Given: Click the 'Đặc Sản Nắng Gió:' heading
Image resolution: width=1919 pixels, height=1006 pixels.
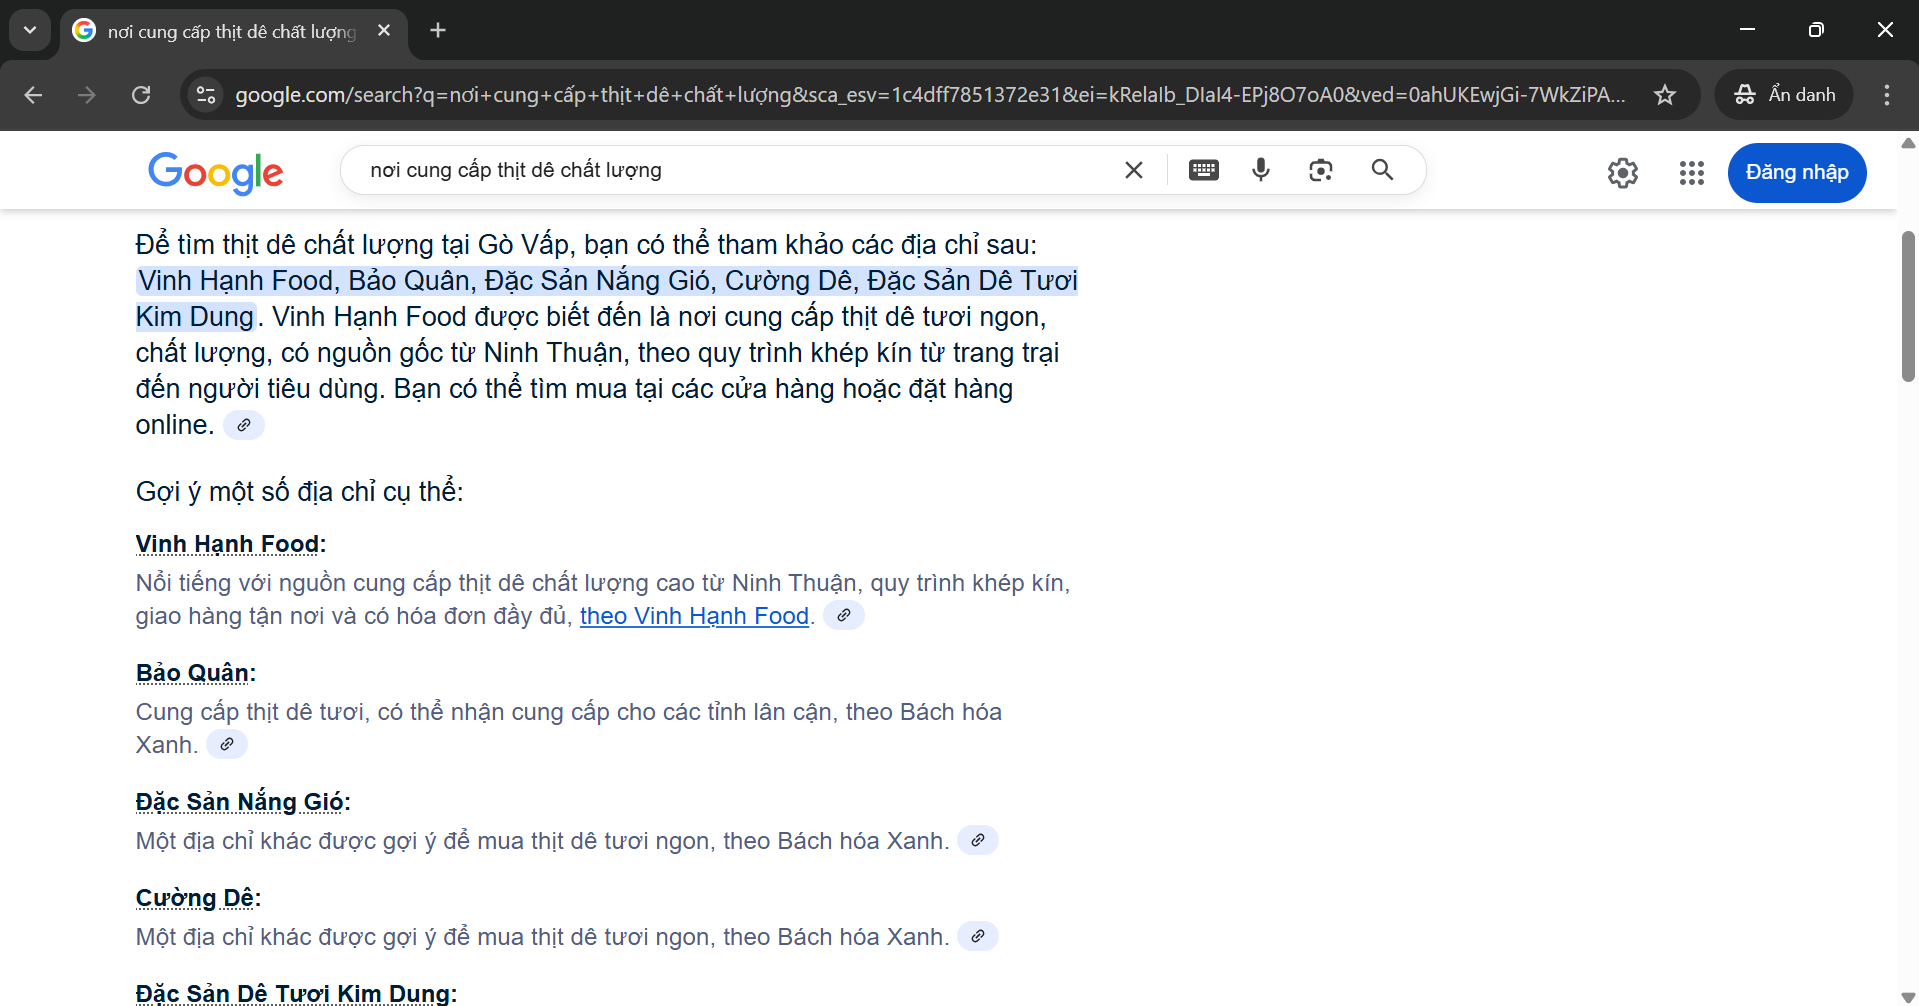Looking at the screenshot, I should pos(243,802).
